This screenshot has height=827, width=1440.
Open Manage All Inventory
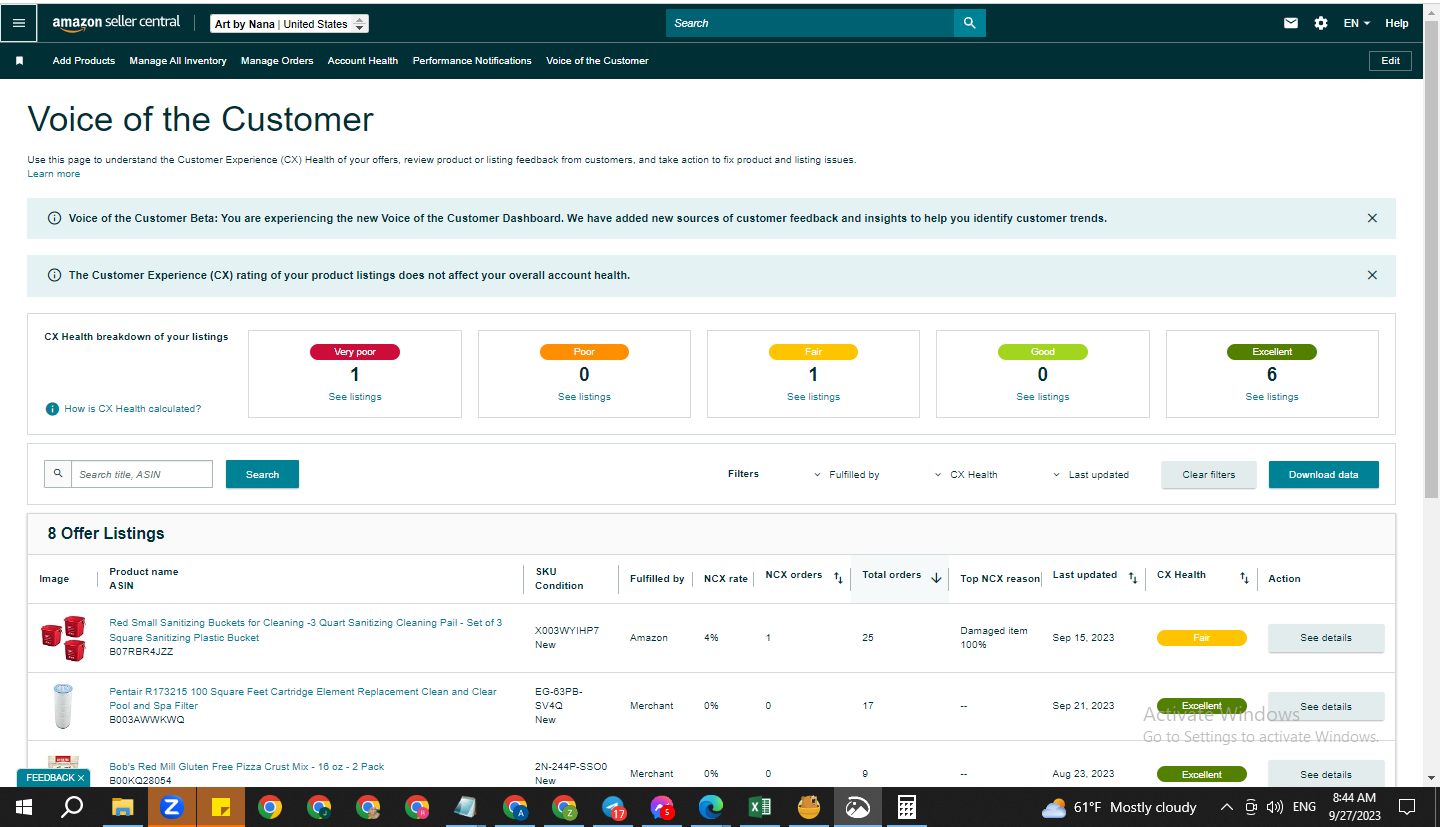tap(178, 61)
